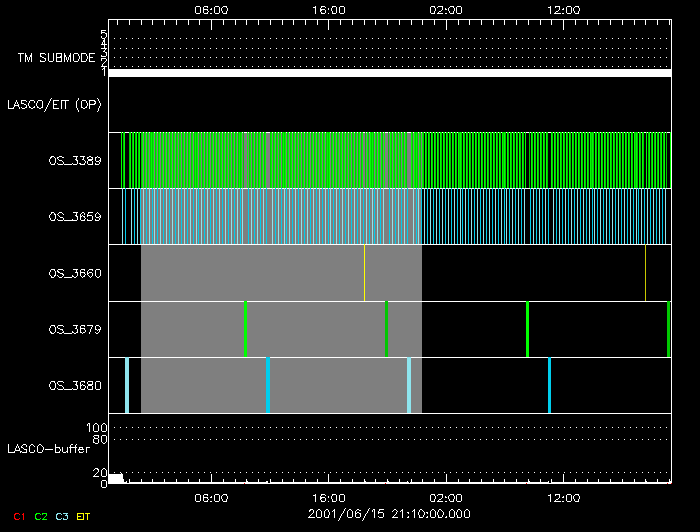Click first cyan marker in OS_3680 row
The image size is (700, 532).
127,385
